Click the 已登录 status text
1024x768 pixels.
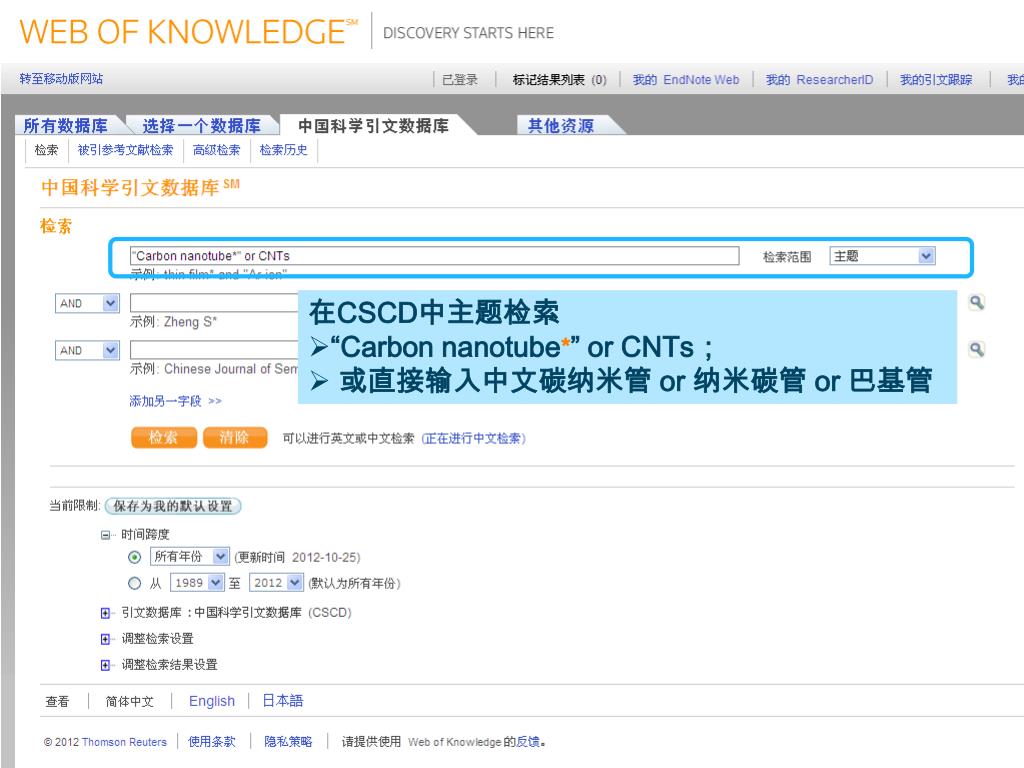click(460, 80)
